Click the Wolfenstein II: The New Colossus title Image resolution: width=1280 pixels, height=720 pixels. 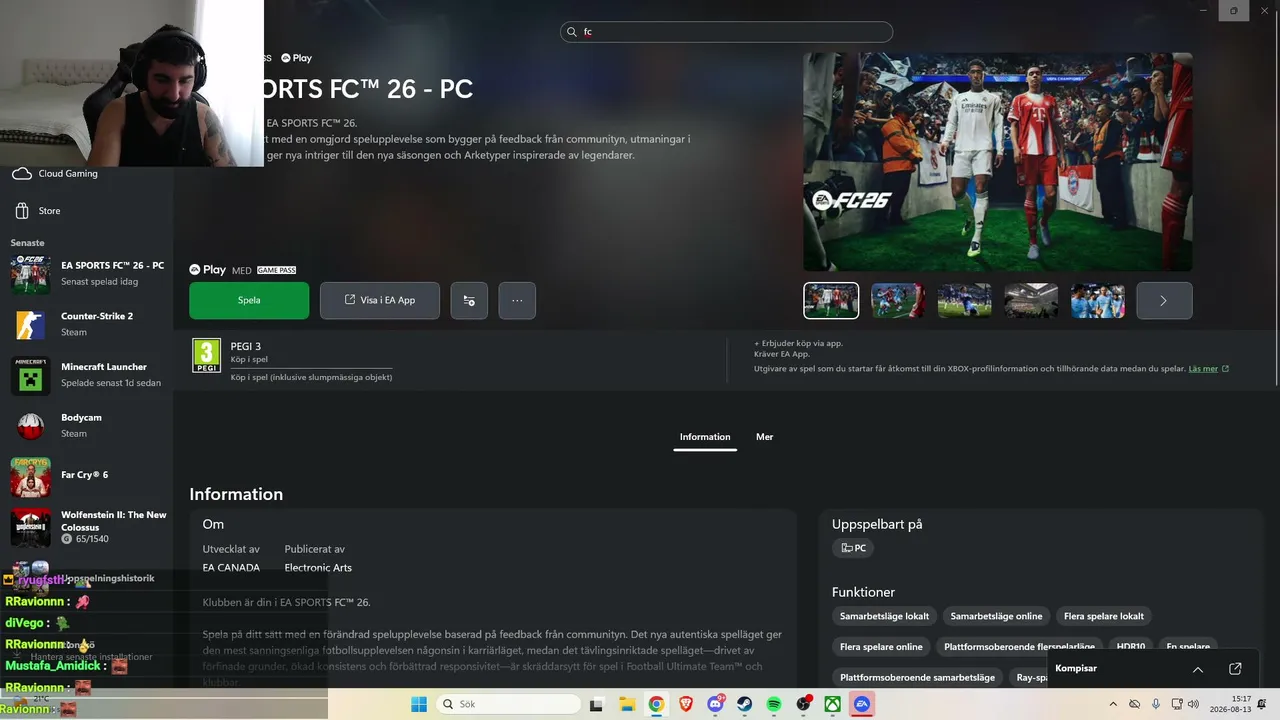click(114, 521)
